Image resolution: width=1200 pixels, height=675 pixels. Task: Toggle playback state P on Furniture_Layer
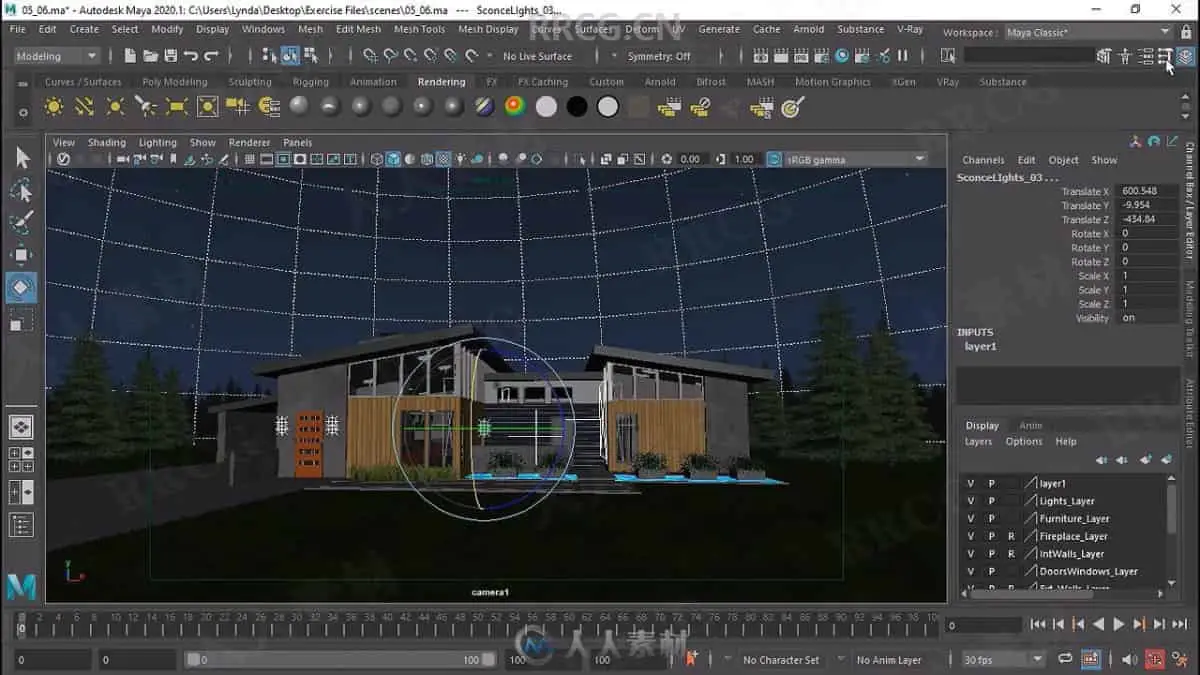(991, 519)
